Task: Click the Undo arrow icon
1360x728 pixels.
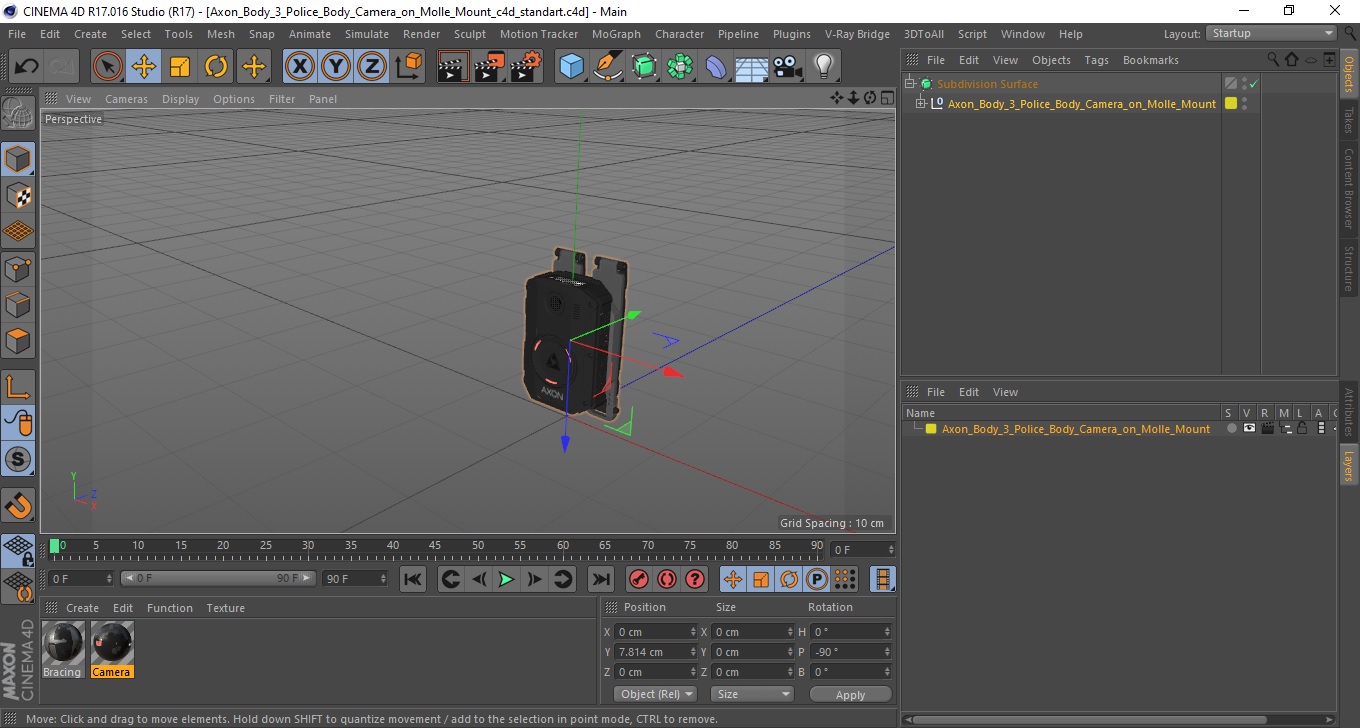Action: click(27, 67)
